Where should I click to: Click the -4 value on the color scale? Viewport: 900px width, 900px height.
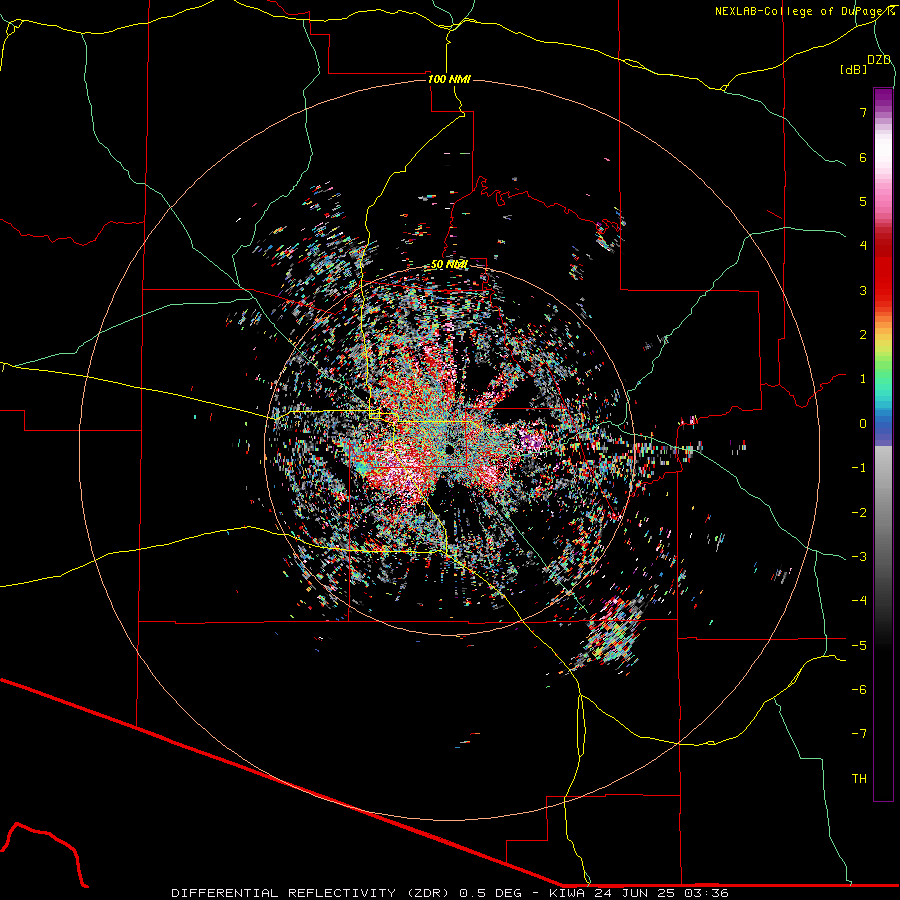tap(859, 601)
